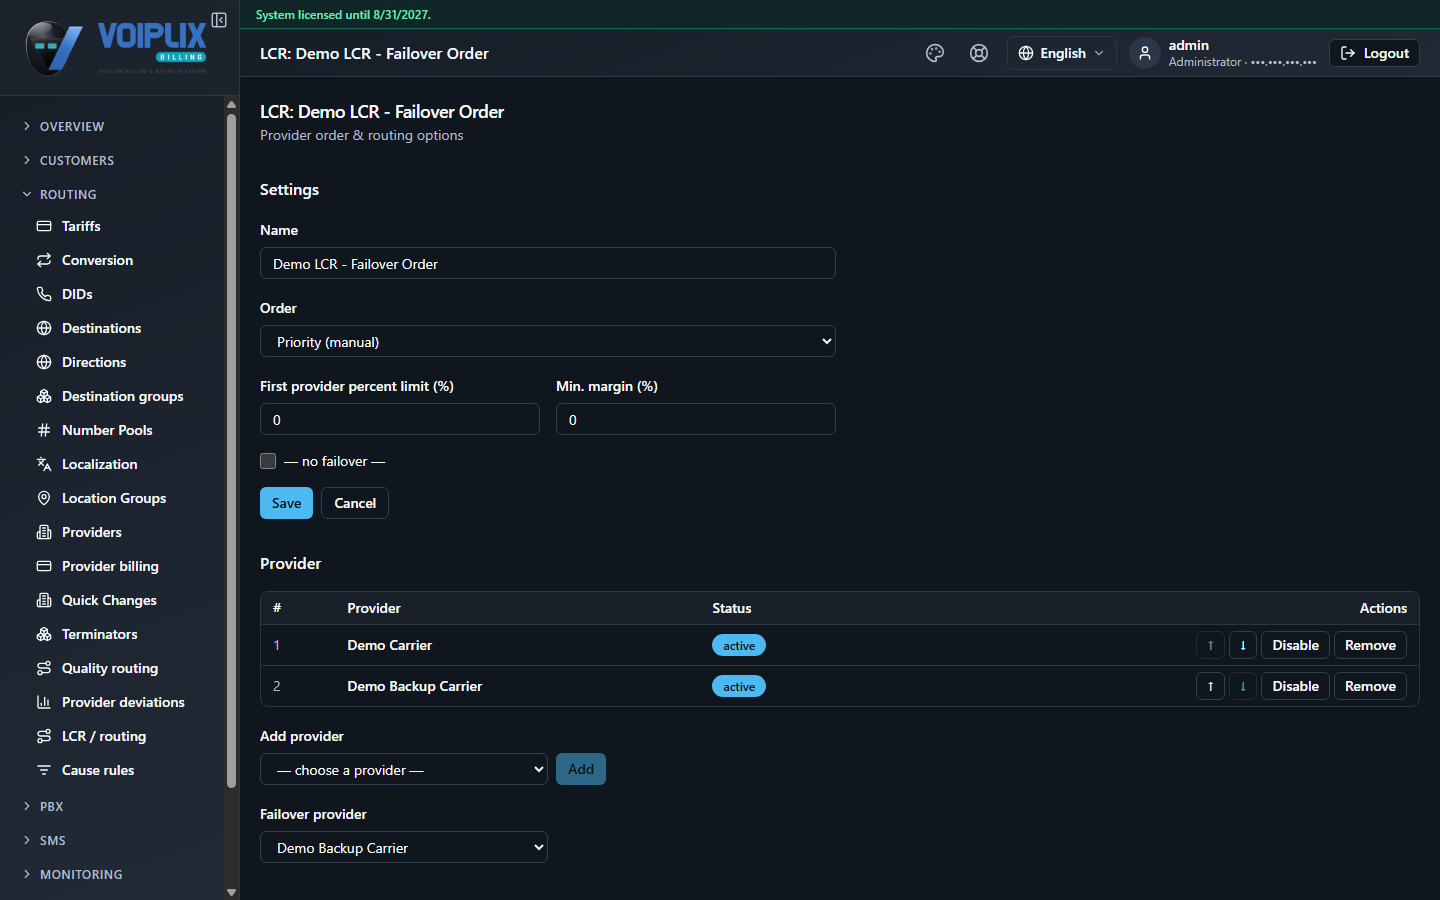Move Demo Backup Carrier down
The image size is (1440, 900).
(x=1243, y=686)
